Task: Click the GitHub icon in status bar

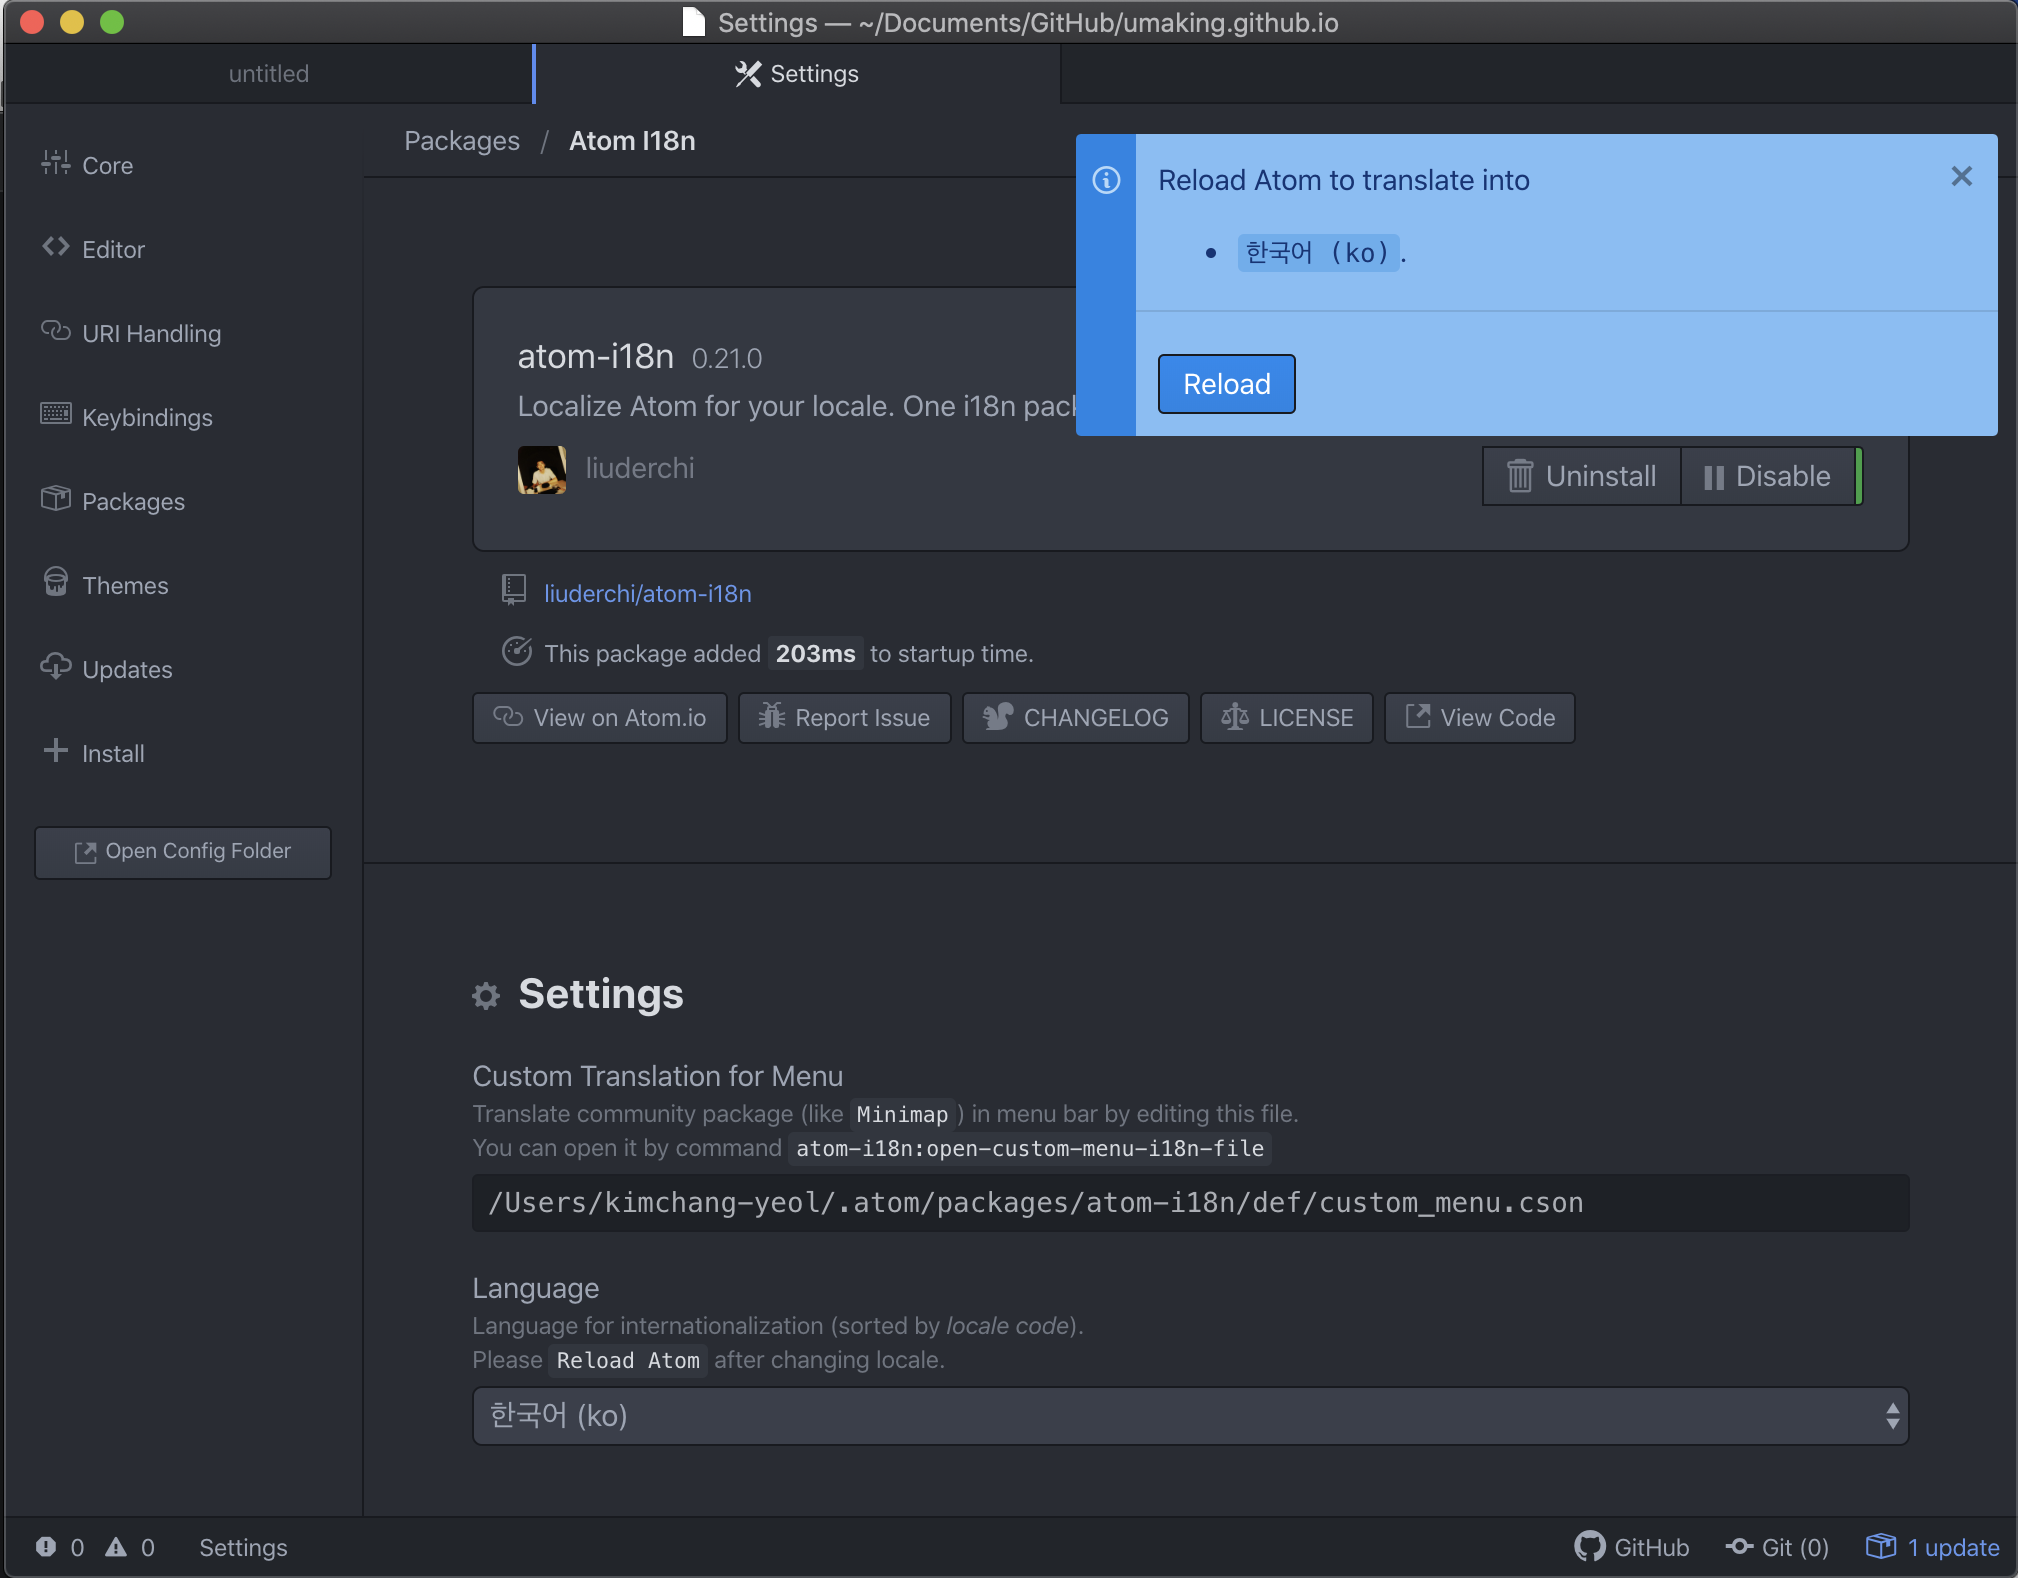Action: (1589, 1547)
